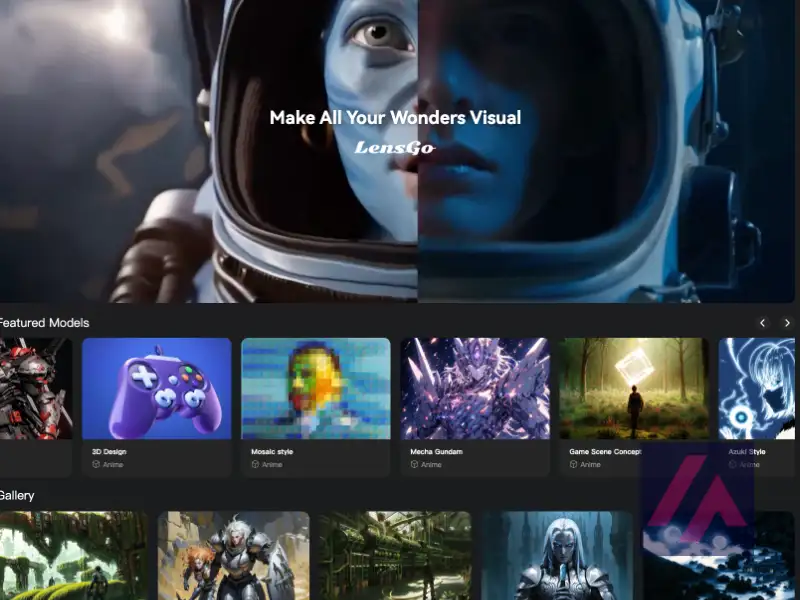
Task: Click the Featured Models heading
Action: point(44,323)
